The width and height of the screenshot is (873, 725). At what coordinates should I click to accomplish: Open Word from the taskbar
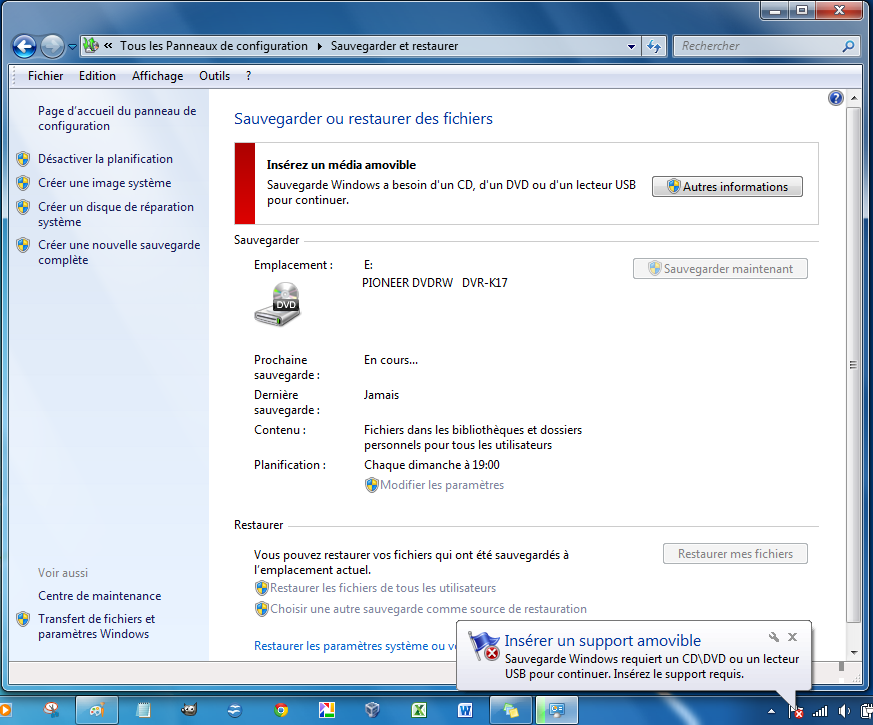coord(465,710)
